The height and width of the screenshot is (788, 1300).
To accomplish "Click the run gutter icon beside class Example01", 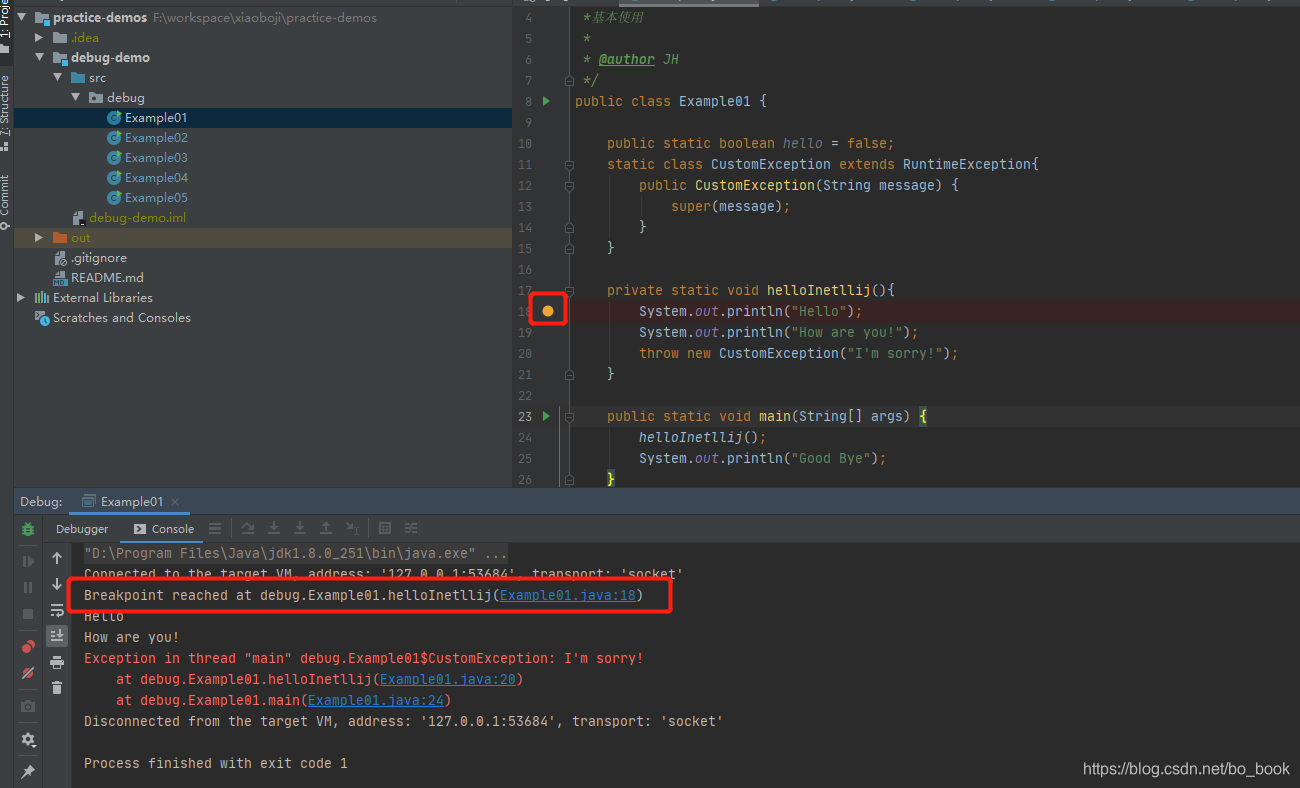I will [x=546, y=101].
